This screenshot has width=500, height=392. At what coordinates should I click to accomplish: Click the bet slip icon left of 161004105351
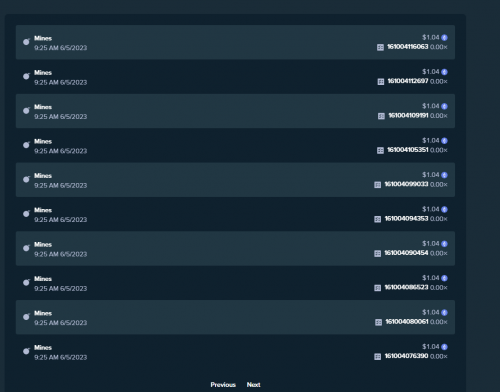point(380,150)
